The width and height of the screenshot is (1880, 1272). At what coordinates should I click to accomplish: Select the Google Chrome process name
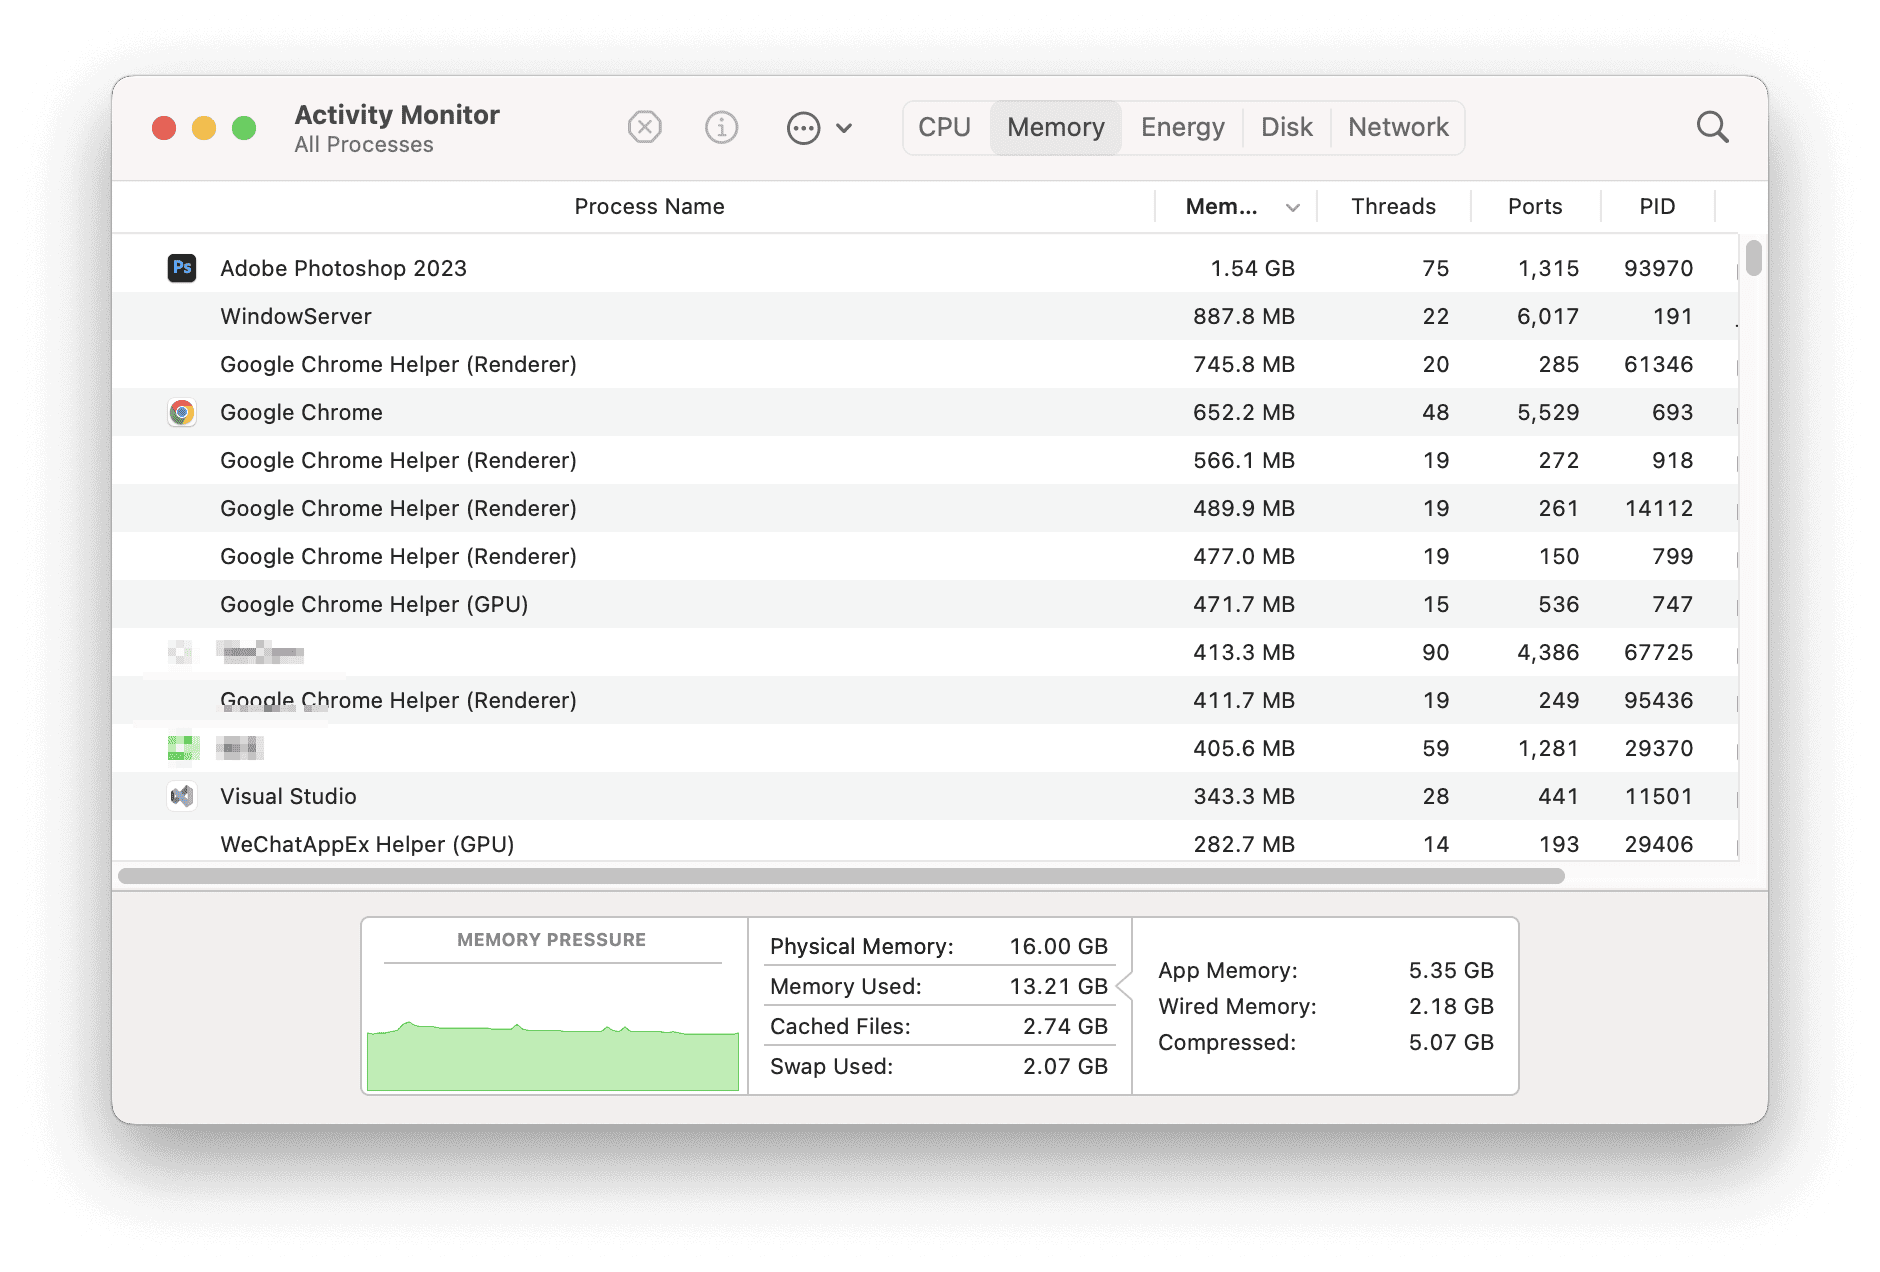click(x=301, y=412)
